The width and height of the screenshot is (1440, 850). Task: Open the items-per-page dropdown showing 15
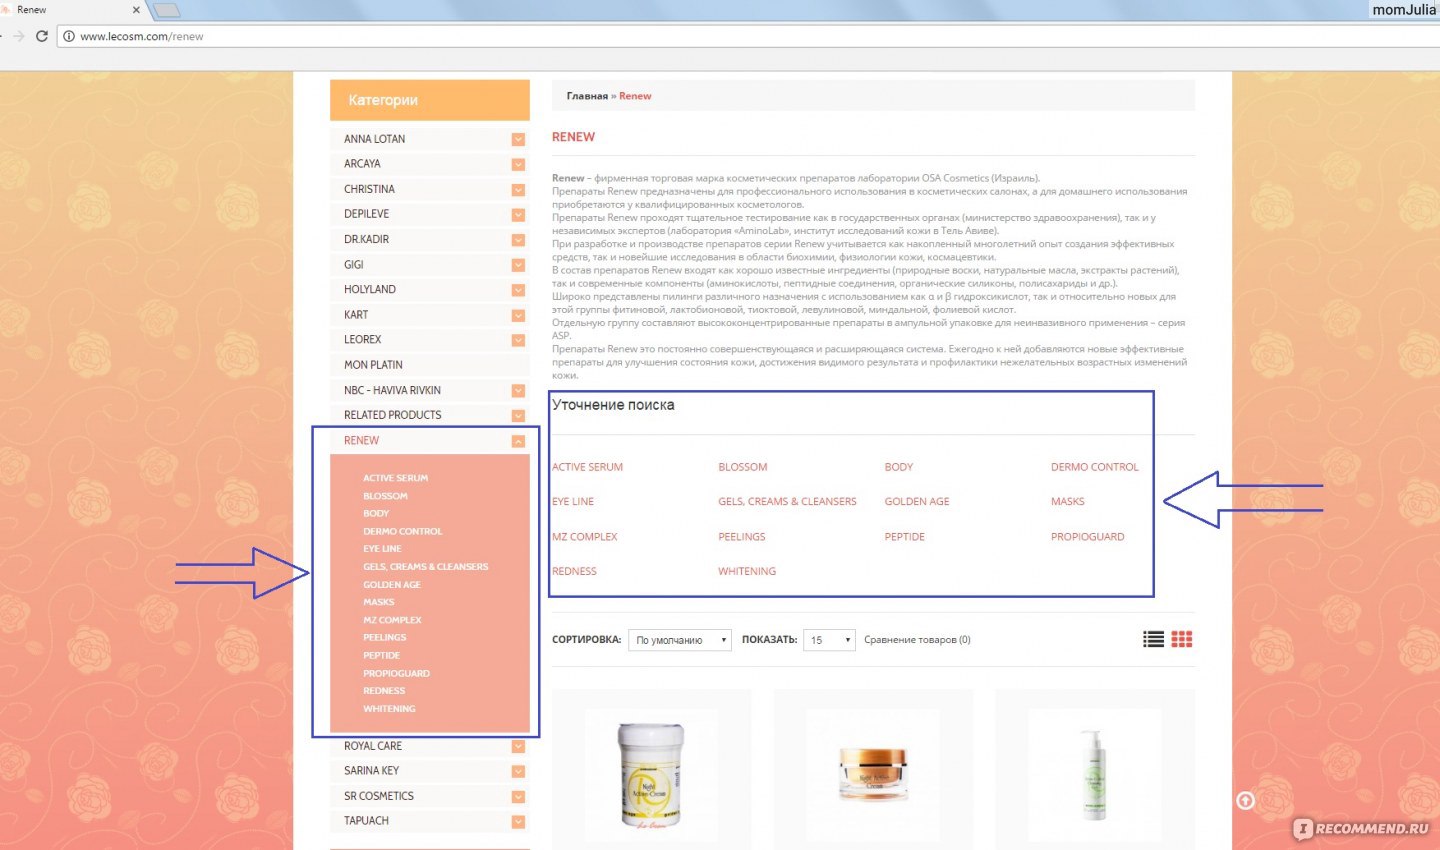(829, 640)
